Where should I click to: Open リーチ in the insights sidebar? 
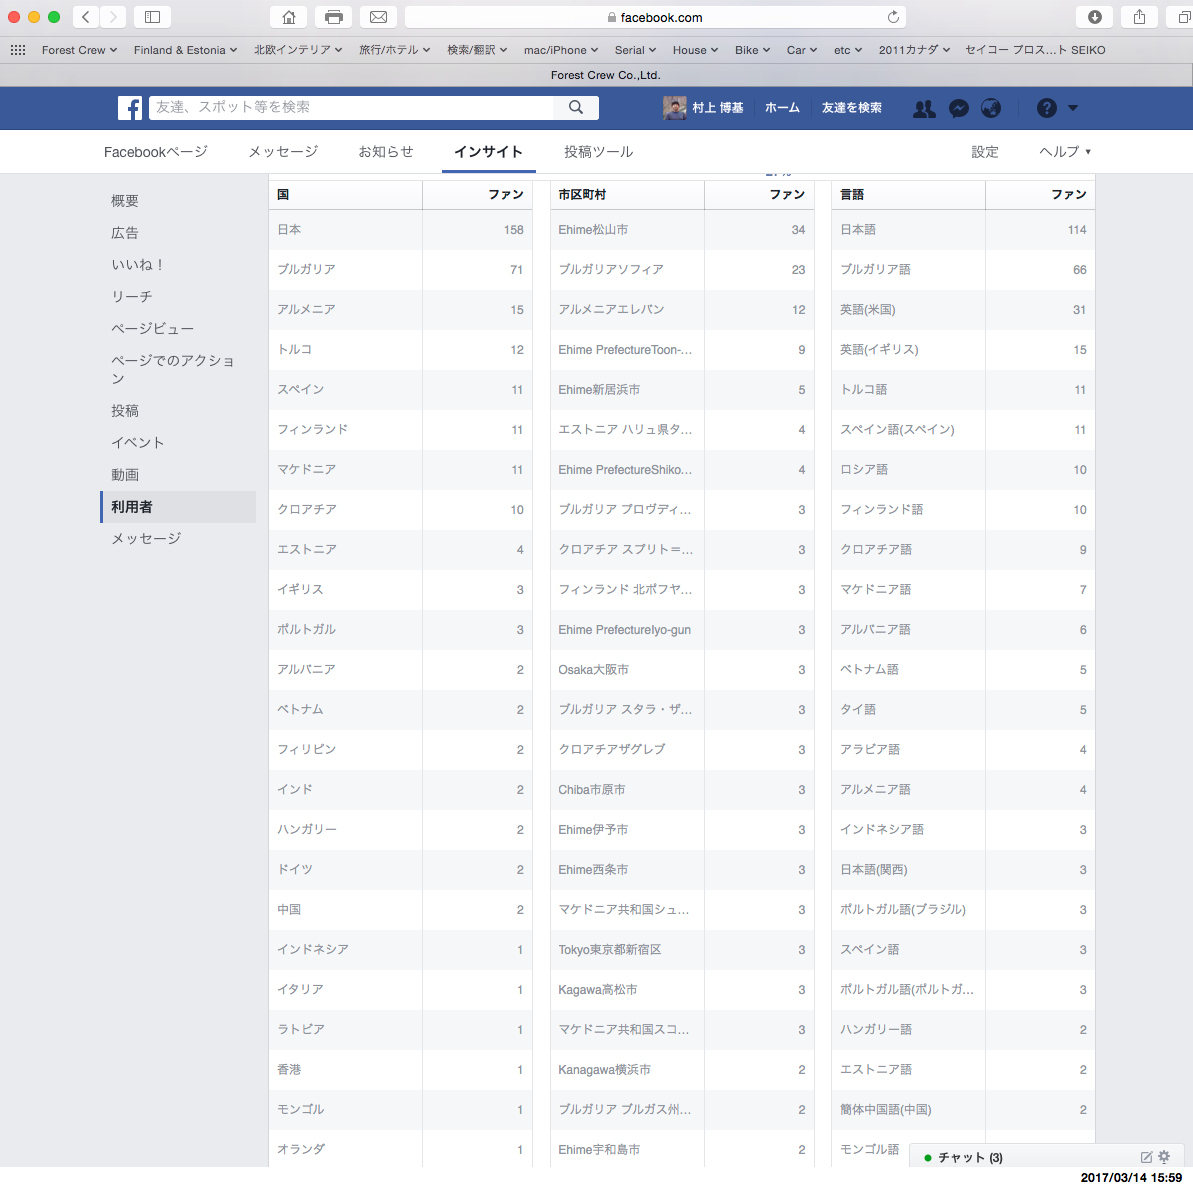point(132,297)
